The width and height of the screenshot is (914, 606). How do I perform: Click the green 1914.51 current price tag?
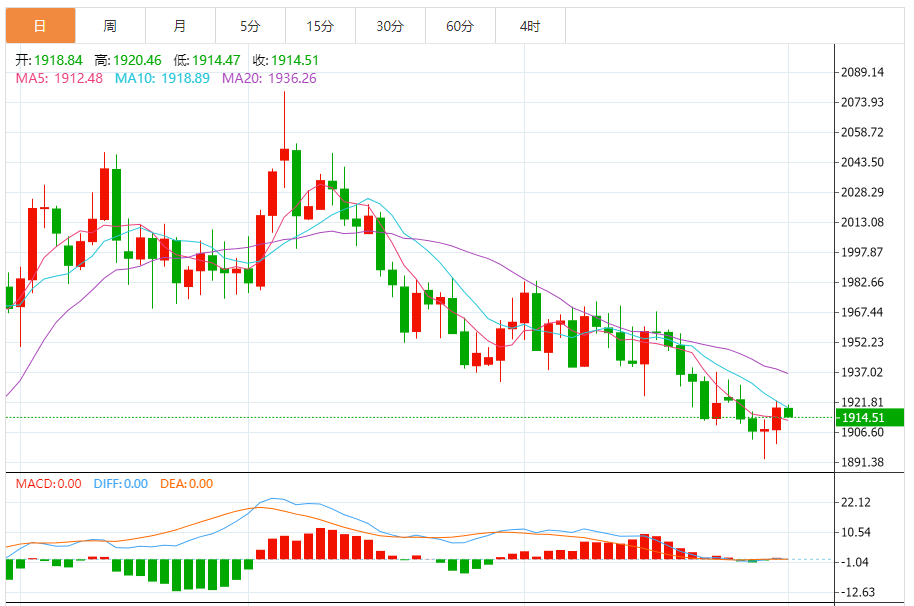tap(870, 417)
